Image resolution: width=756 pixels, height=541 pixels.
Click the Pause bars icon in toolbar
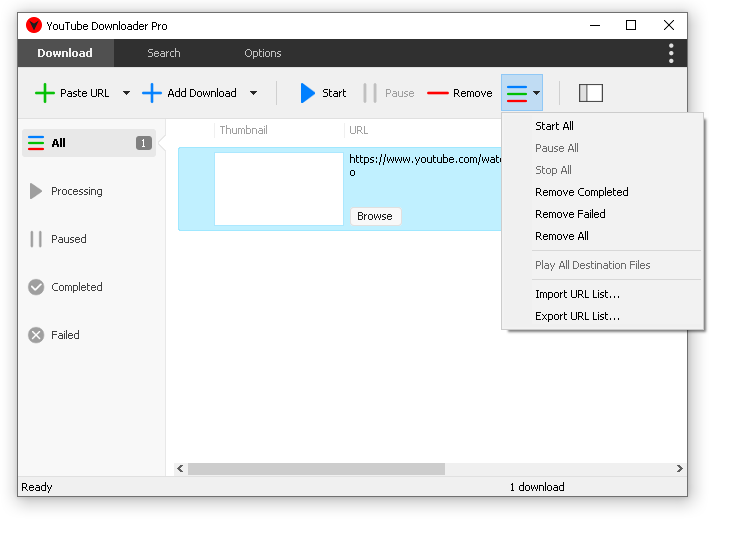(x=370, y=93)
